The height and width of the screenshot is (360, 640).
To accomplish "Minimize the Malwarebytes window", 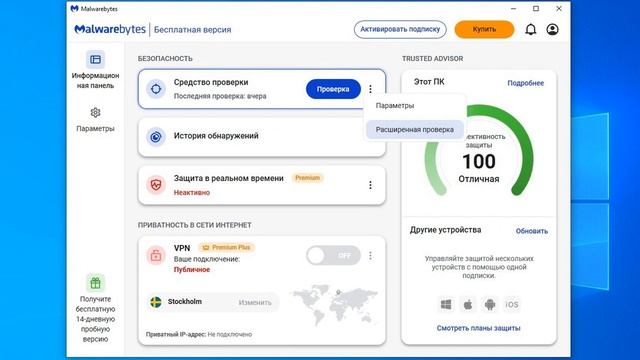I will pos(513,9).
